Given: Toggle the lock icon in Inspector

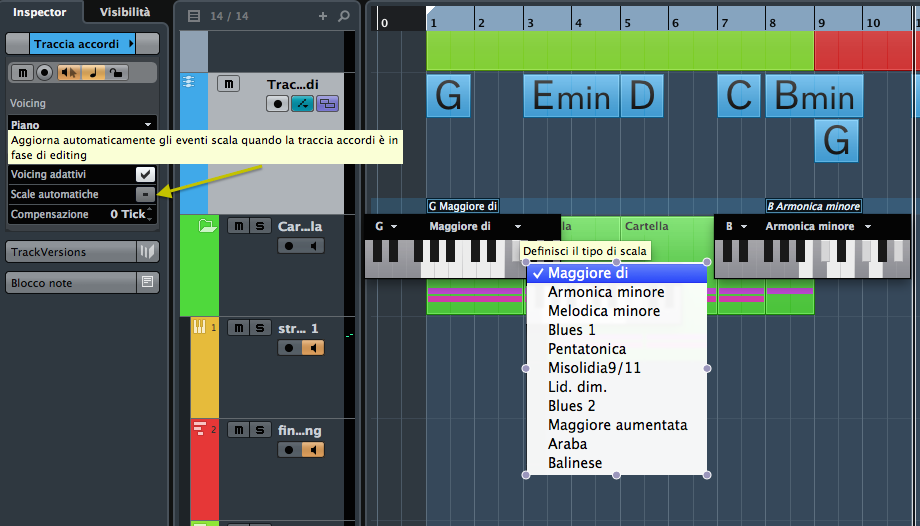Looking at the screenshot, I should click(117, 73).
